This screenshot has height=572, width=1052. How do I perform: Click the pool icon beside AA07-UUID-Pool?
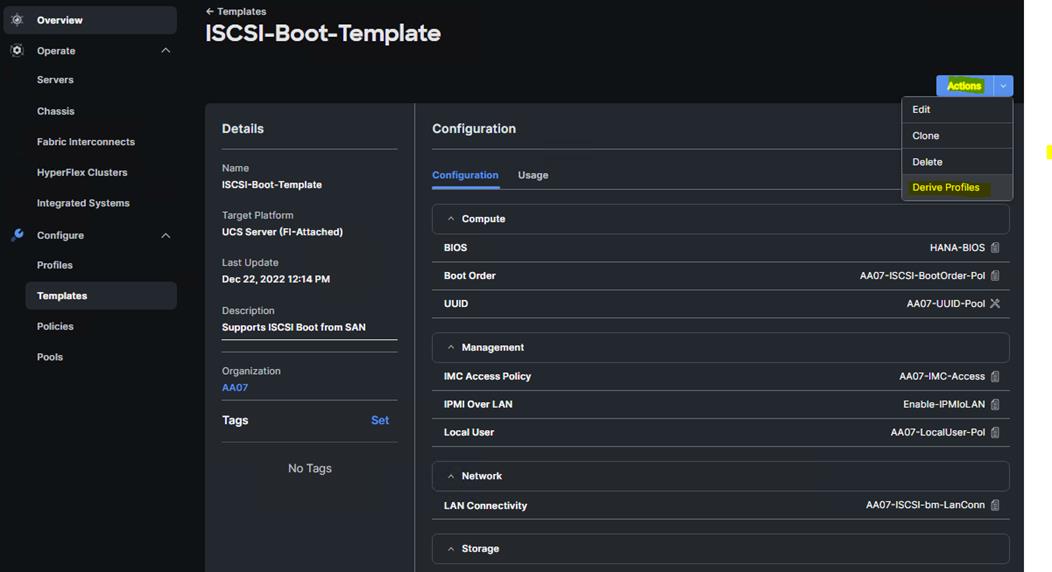tap(995, 304)
